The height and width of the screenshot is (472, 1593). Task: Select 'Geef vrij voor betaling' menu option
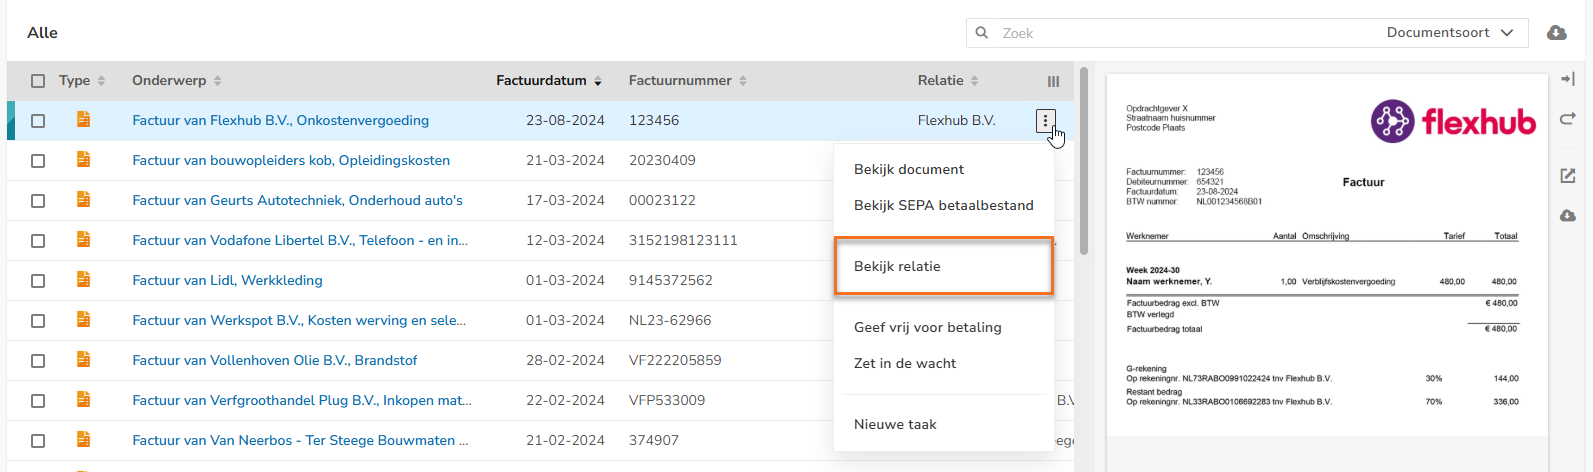pyautogui.click(x=927, y=327)
